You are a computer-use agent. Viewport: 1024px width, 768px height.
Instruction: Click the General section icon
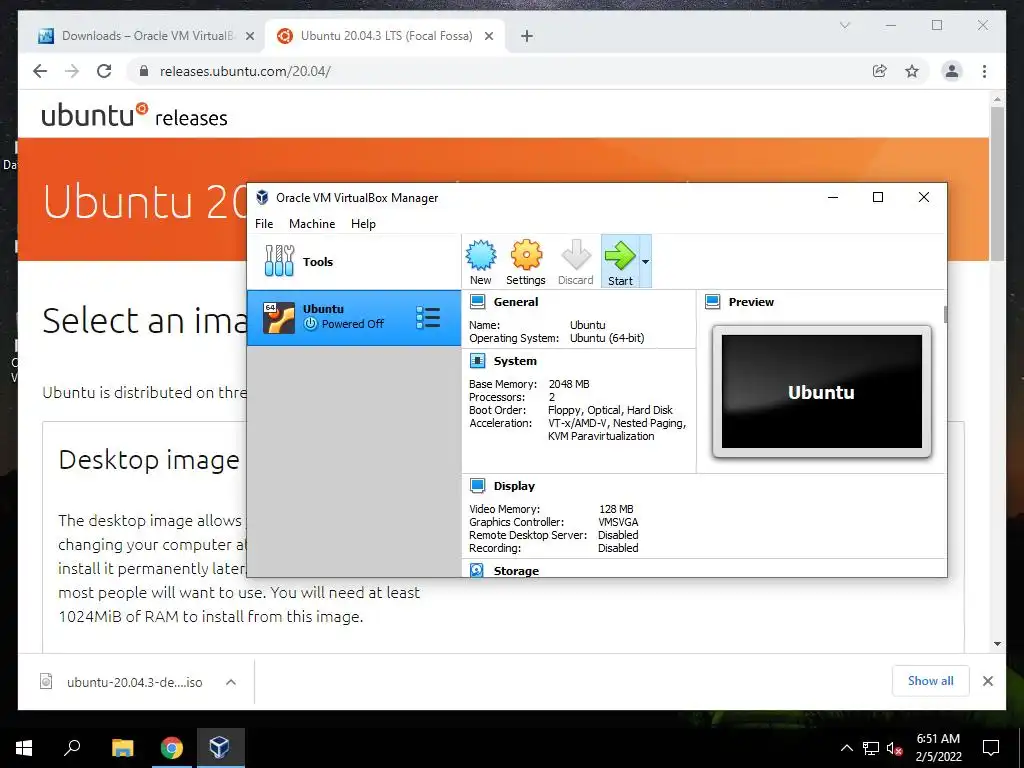(x=477, y=302)
